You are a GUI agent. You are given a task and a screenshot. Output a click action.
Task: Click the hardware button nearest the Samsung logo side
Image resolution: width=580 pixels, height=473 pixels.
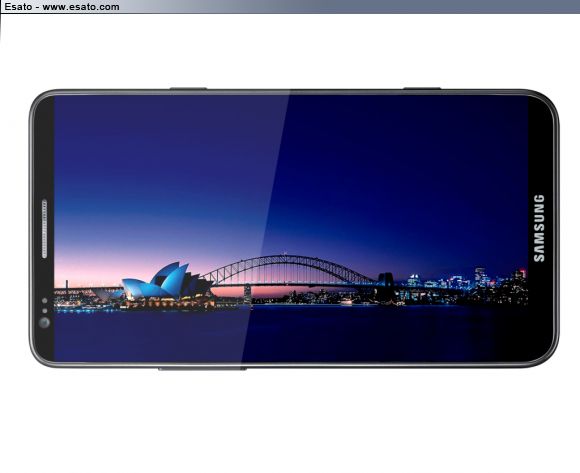[422, 89]
